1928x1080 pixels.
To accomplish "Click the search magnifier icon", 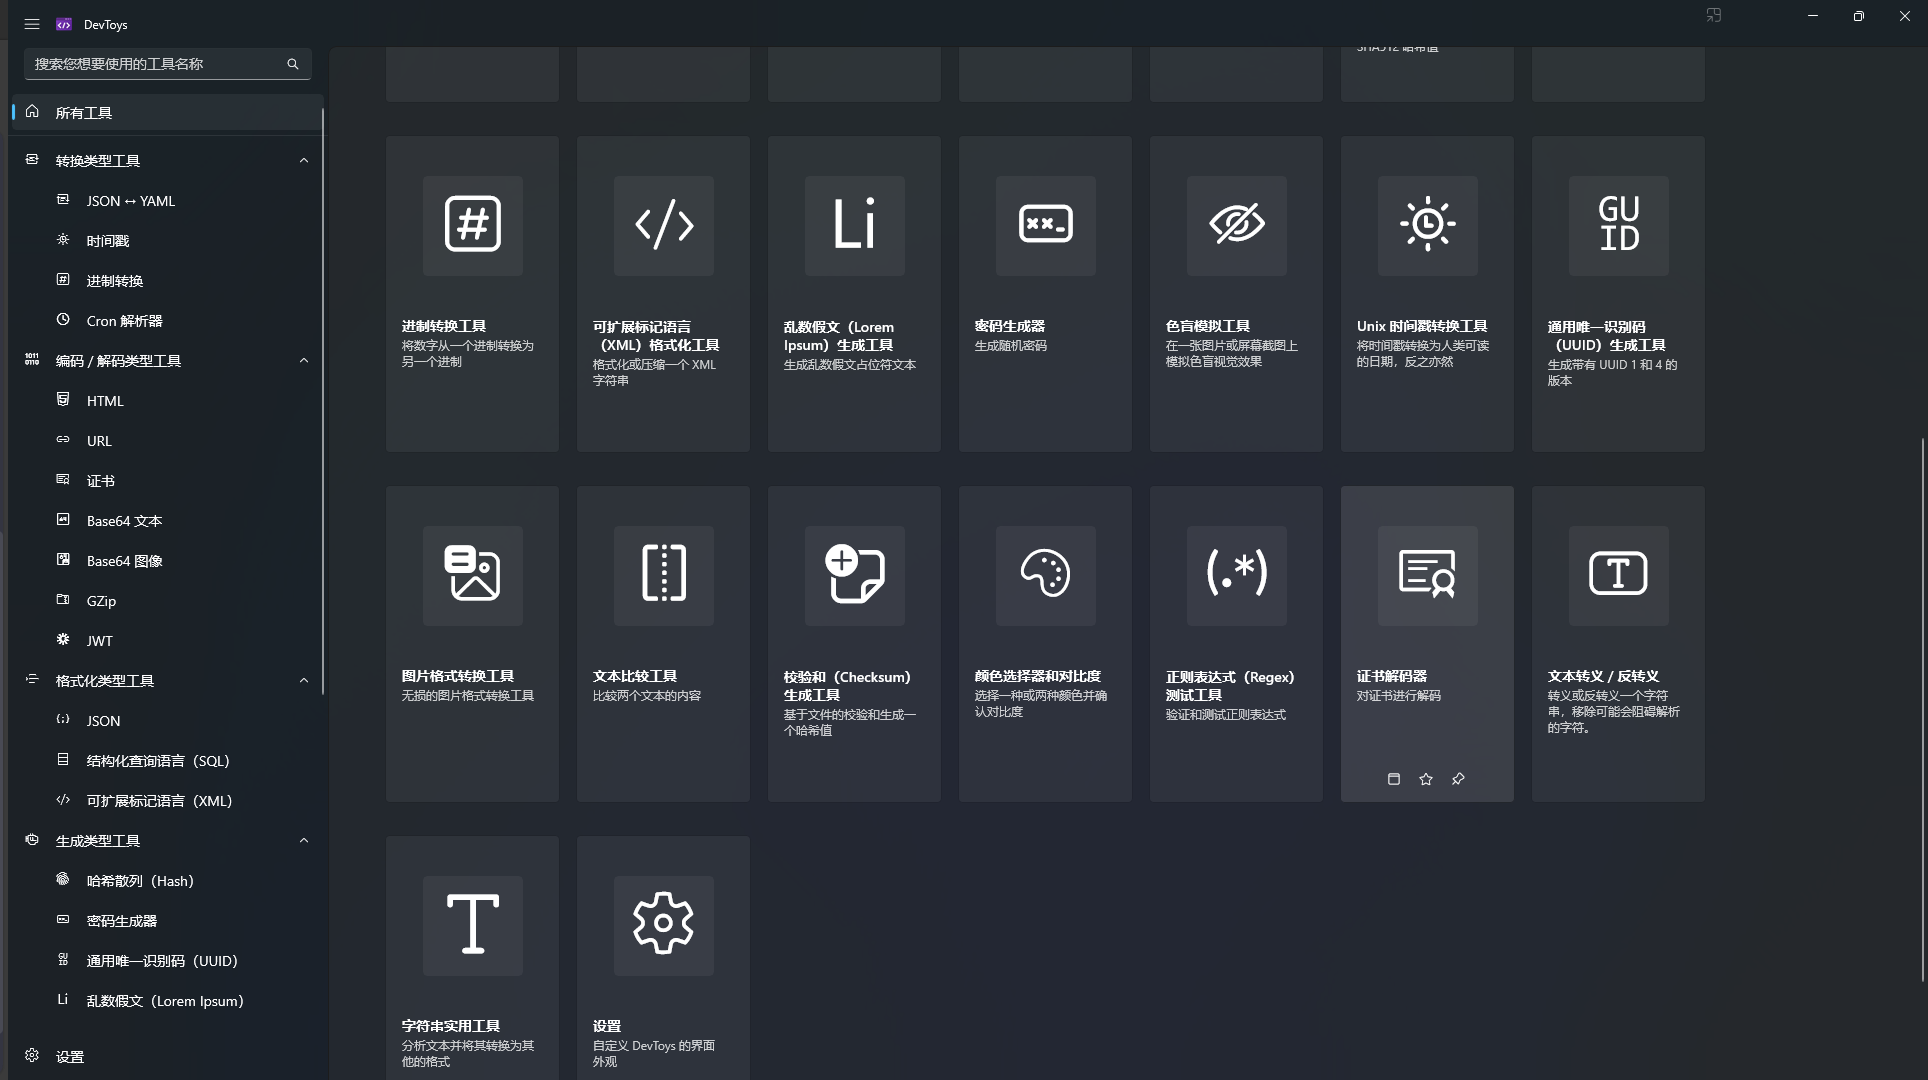I will (x=293, y=64).
